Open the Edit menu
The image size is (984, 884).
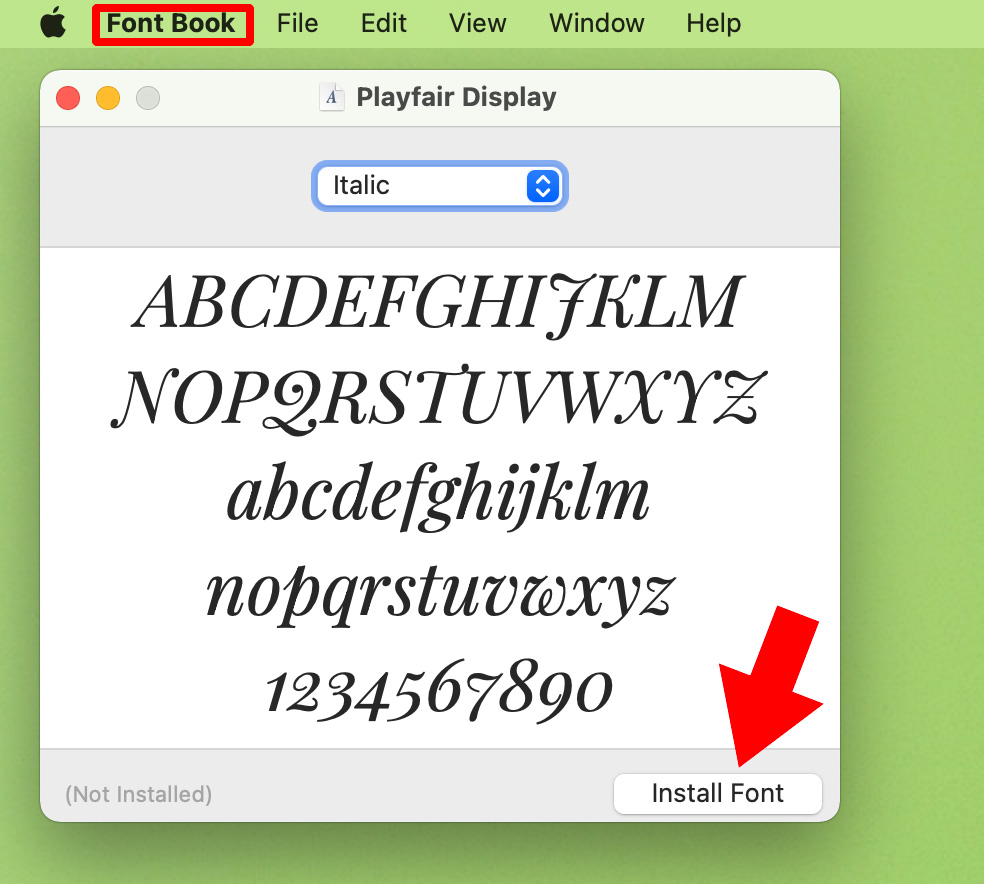pos(383,24)
